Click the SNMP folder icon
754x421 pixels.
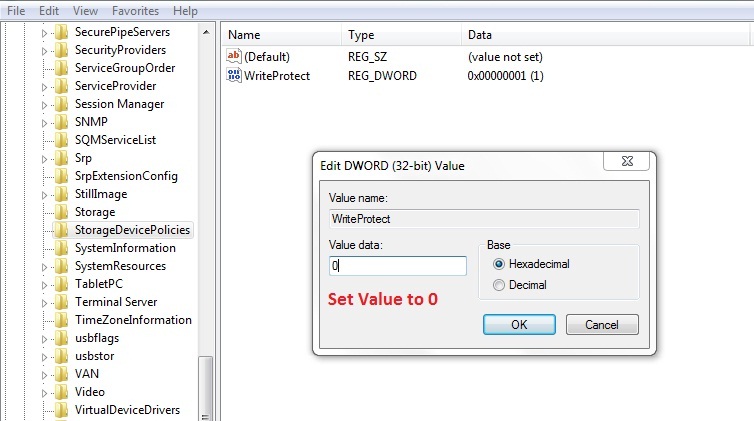[62, 122]
